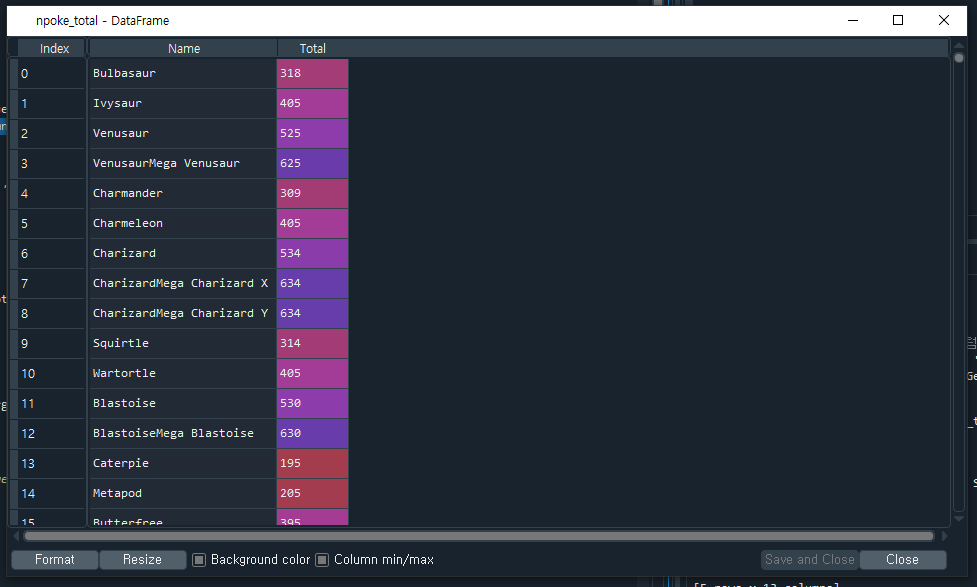Select row index 12 header

coord(51,433)
